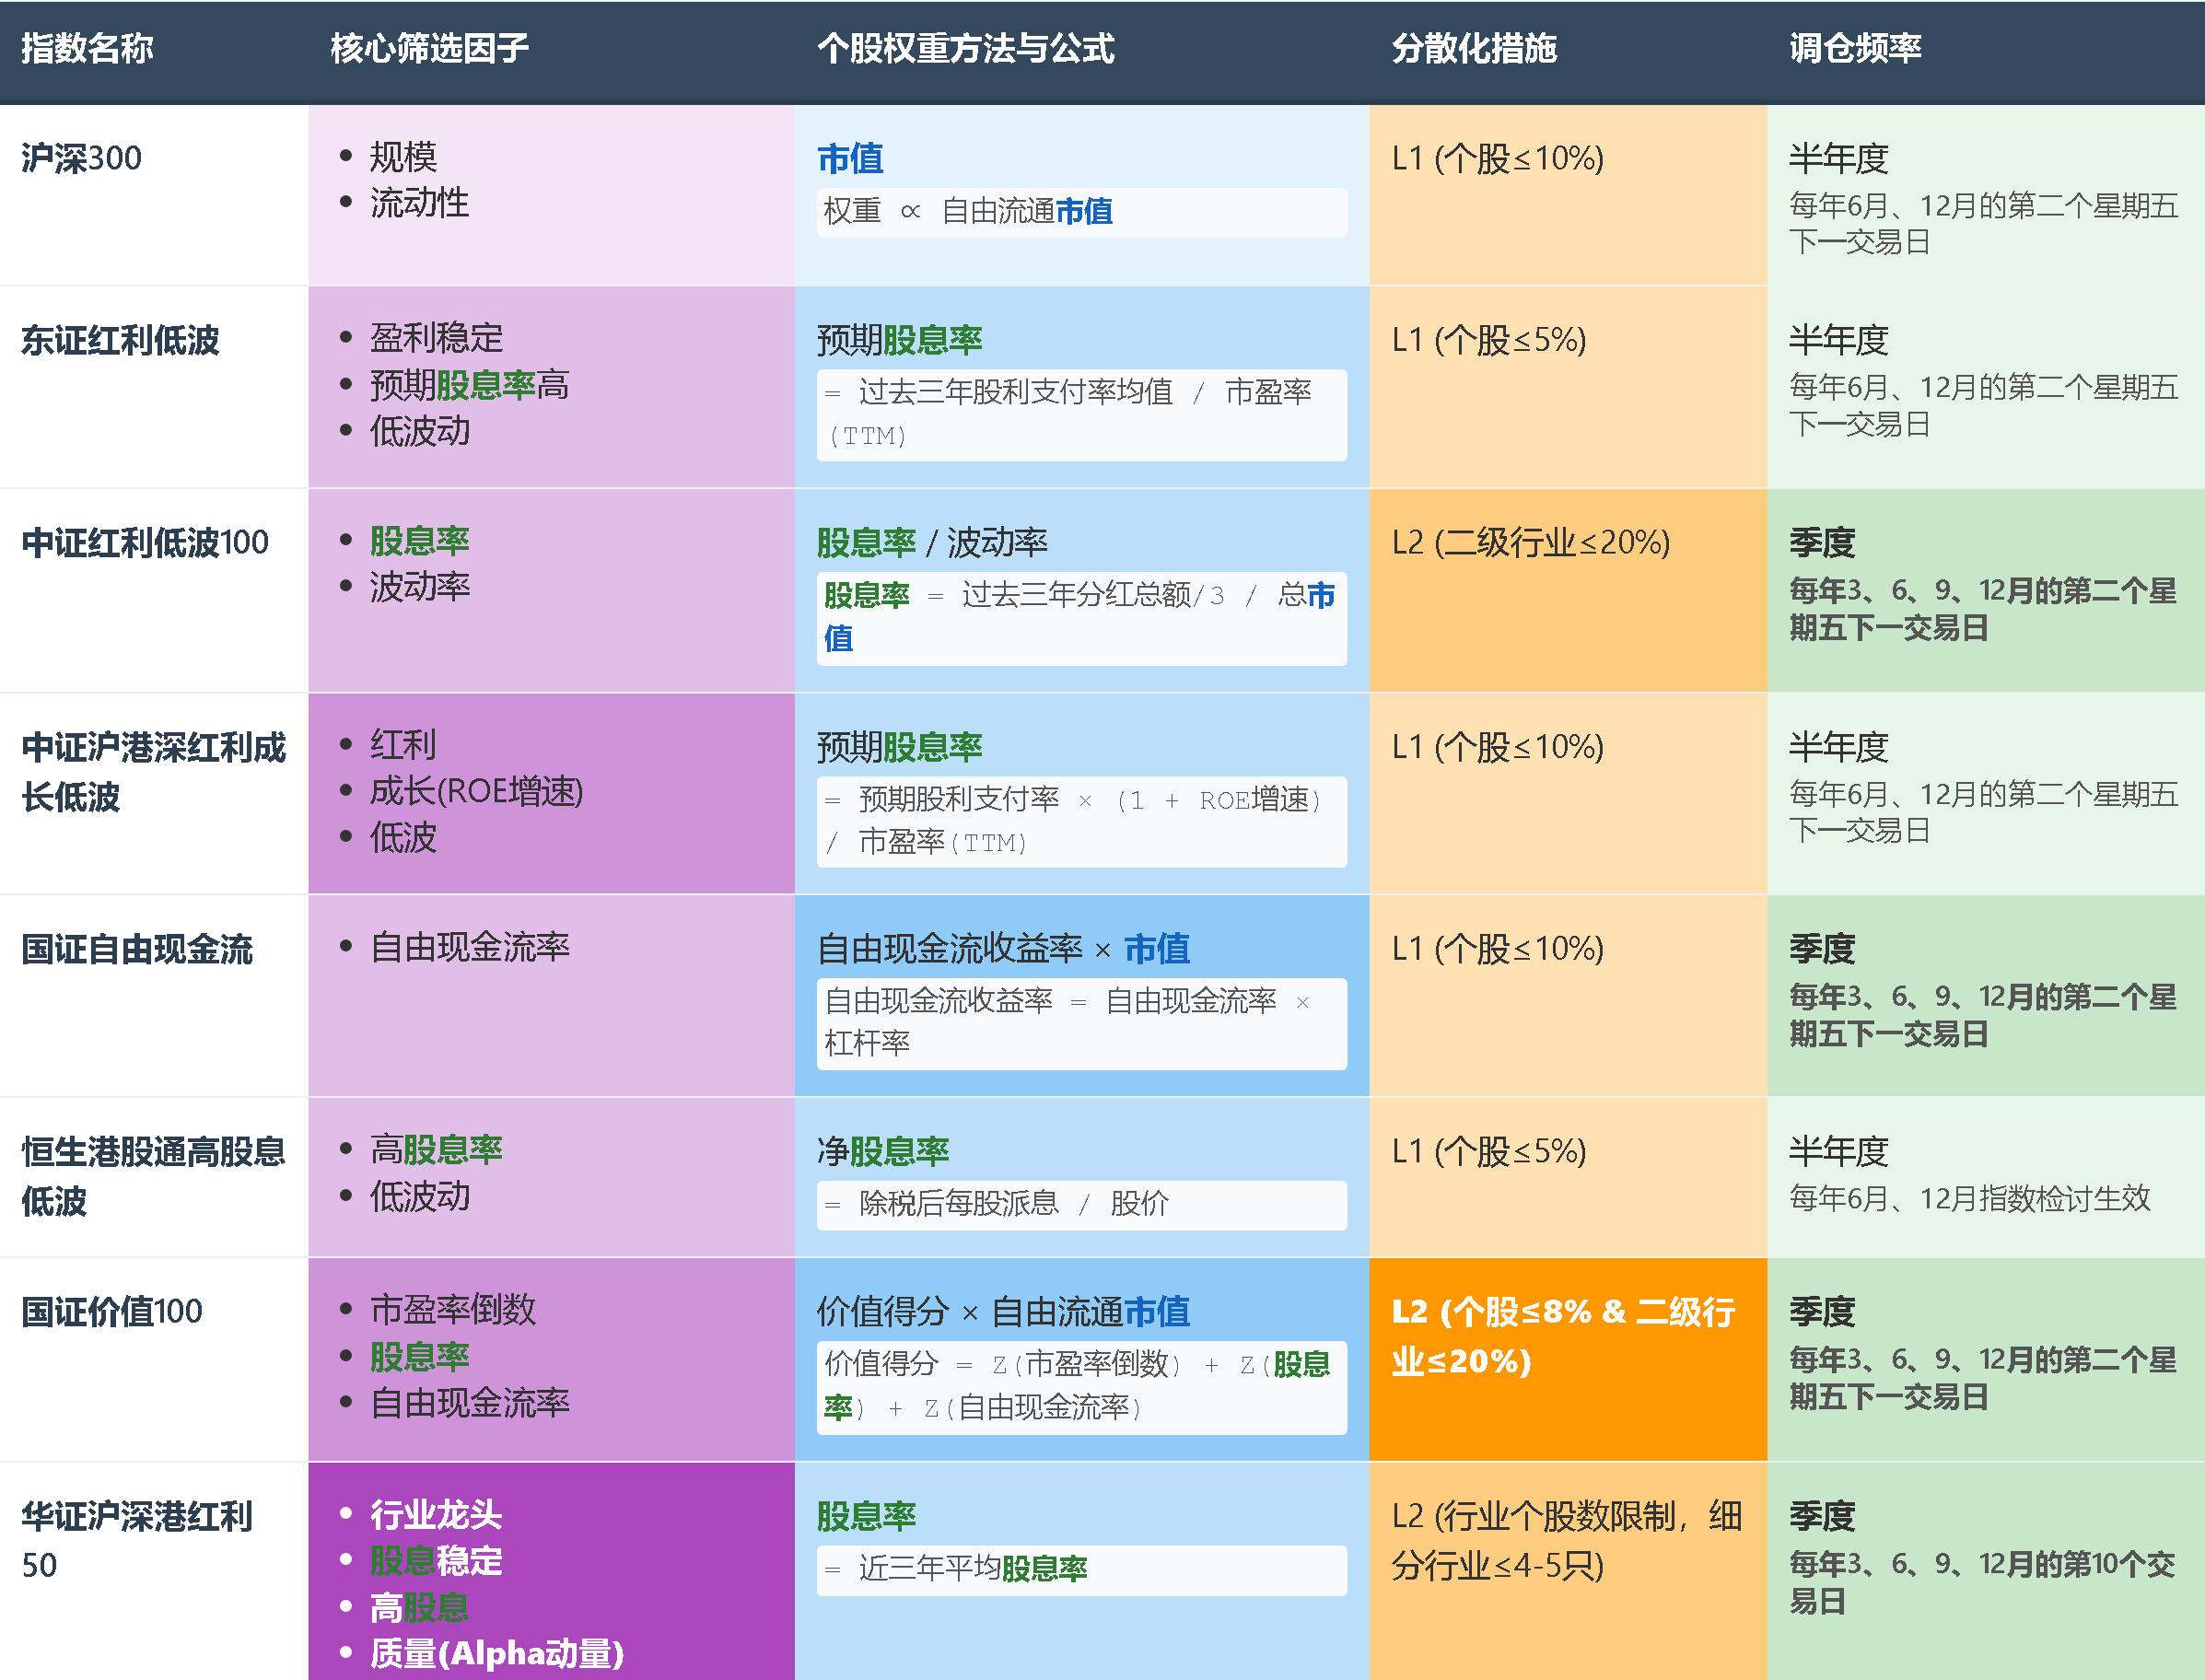This screenshot has width=2205, height=1680.
Task: Select the 国证价值100 index name
Action: 112,1311
